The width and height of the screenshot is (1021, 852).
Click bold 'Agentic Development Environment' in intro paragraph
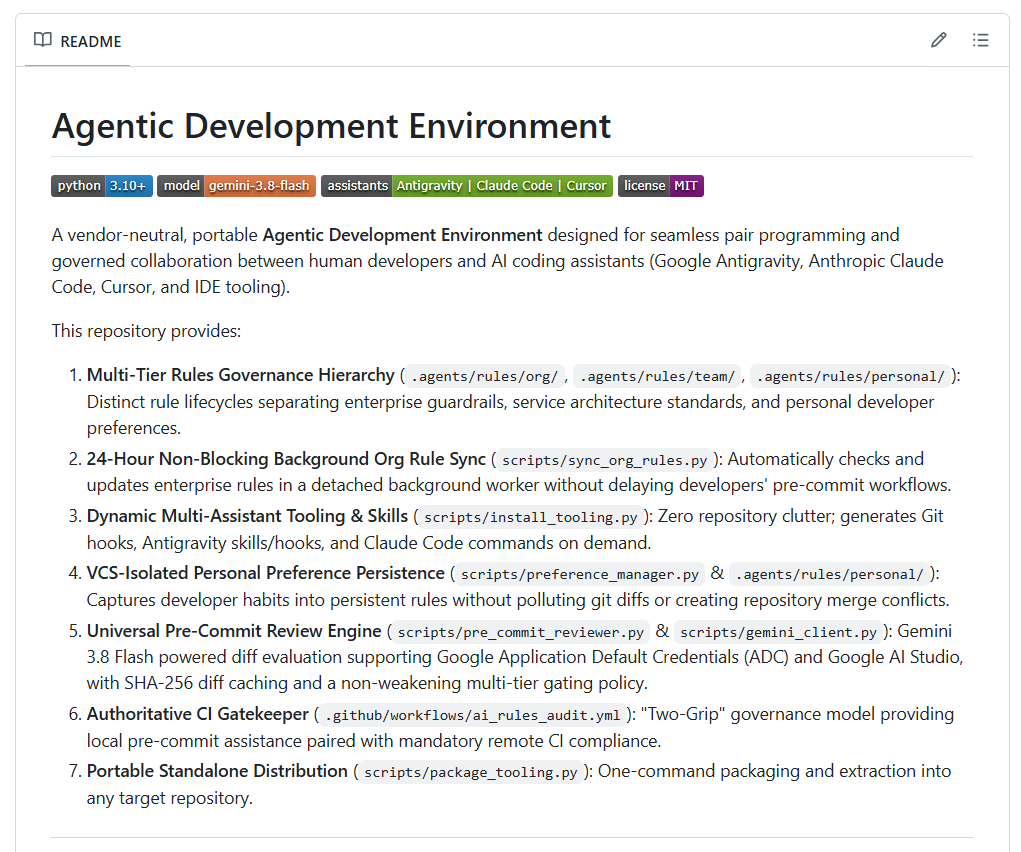[402, 235]
